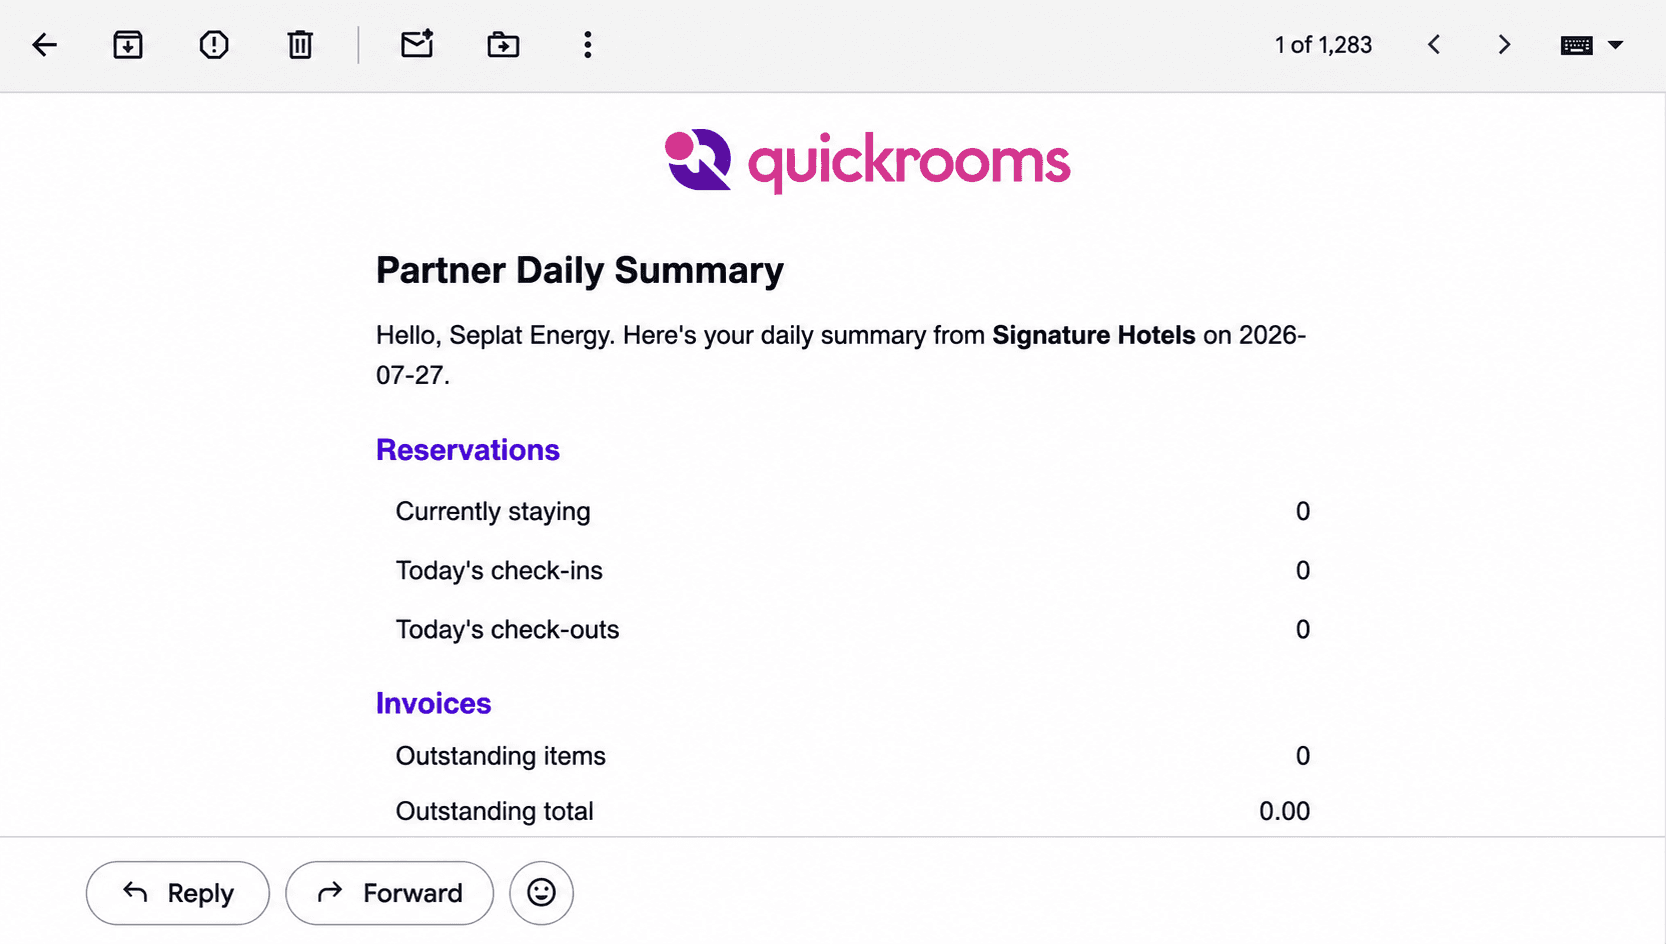
Task: Go to the newer email arrow
Action: tap(1434, 45)
